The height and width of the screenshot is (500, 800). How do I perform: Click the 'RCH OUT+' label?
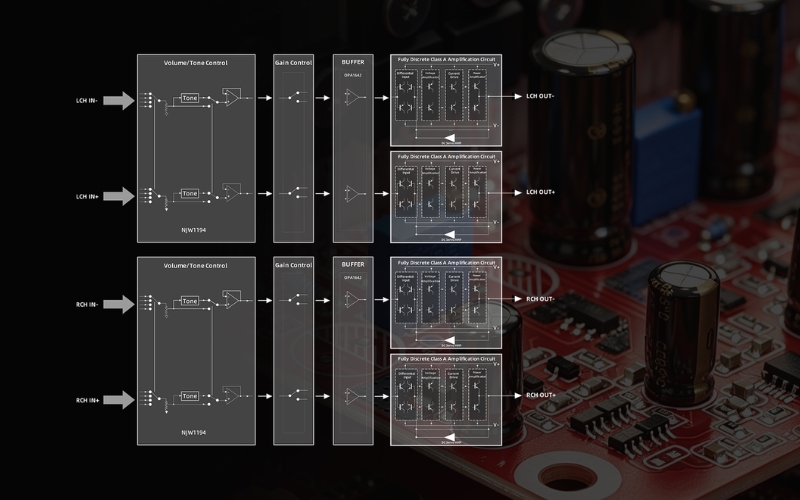[541, 395]
